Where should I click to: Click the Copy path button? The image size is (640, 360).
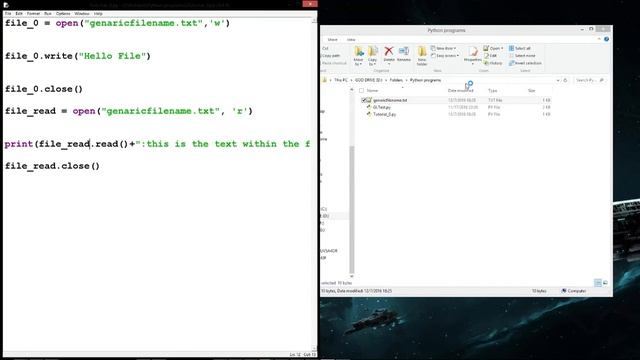pos(331,56)
